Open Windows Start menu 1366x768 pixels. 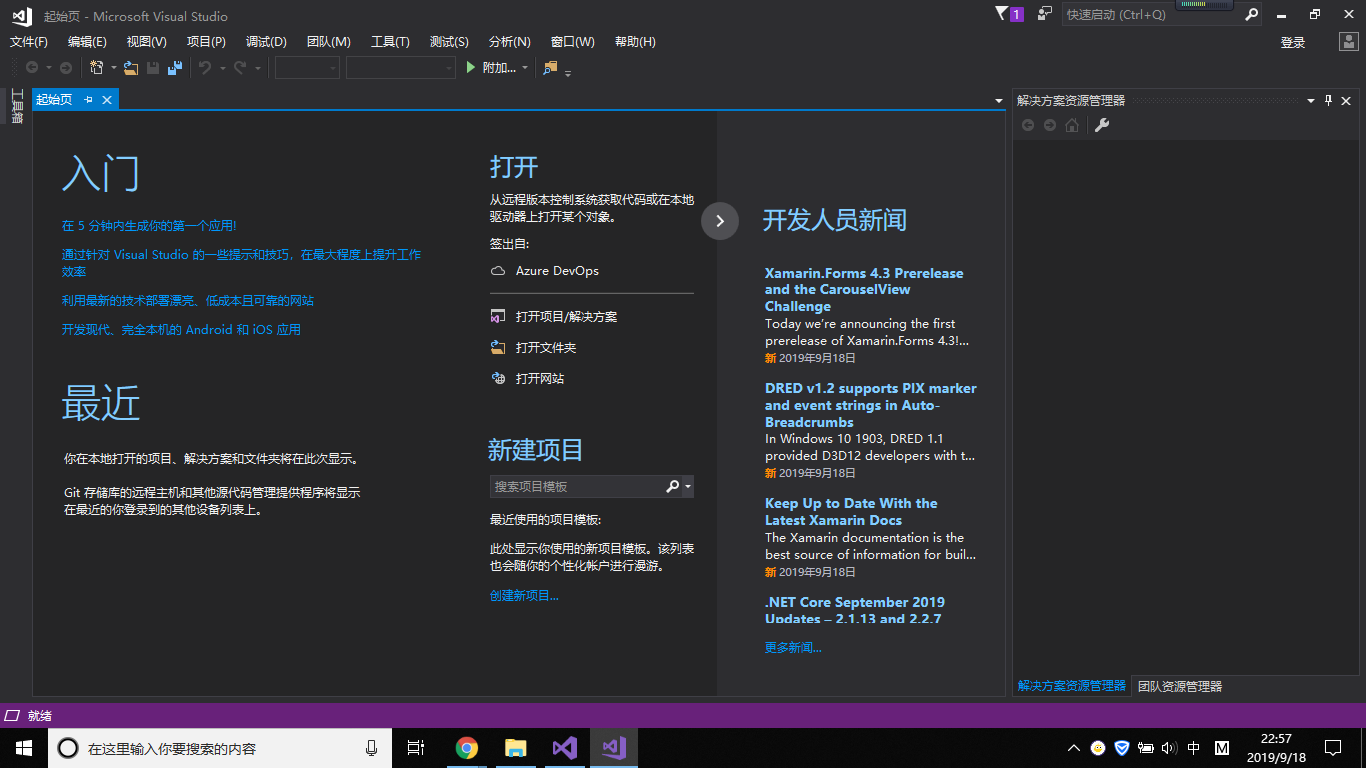coord(24,748)
